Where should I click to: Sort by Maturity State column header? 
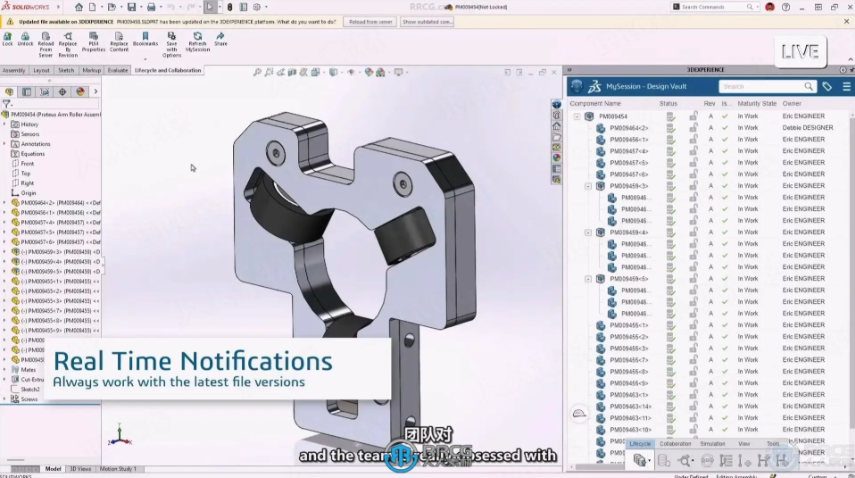coord(757,104)
